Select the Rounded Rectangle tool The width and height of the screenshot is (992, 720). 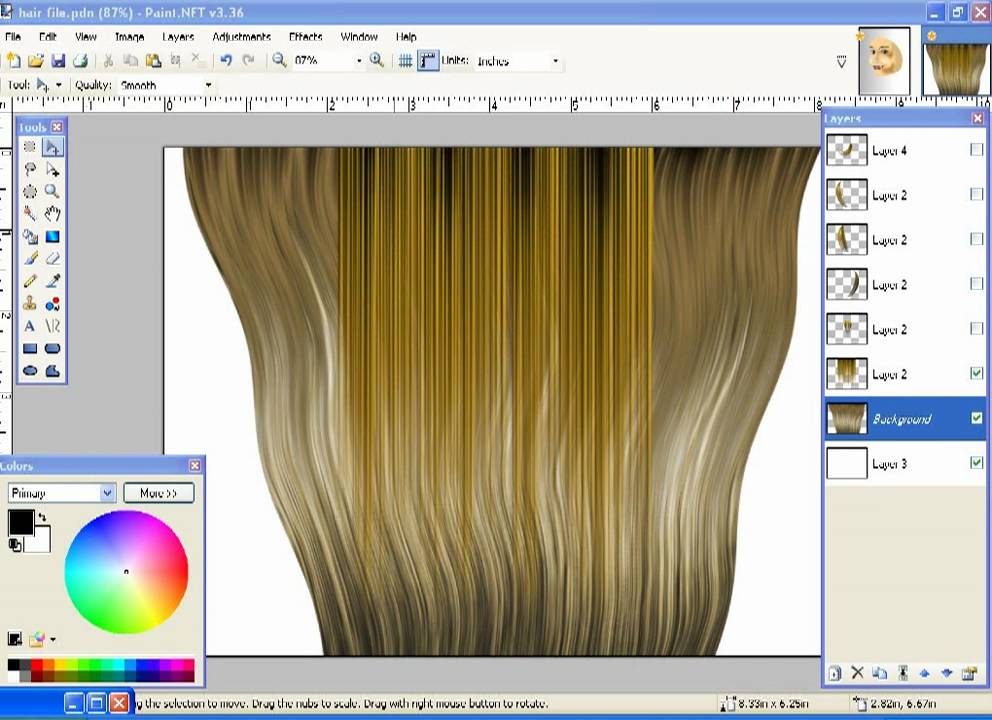coord(53,348)
